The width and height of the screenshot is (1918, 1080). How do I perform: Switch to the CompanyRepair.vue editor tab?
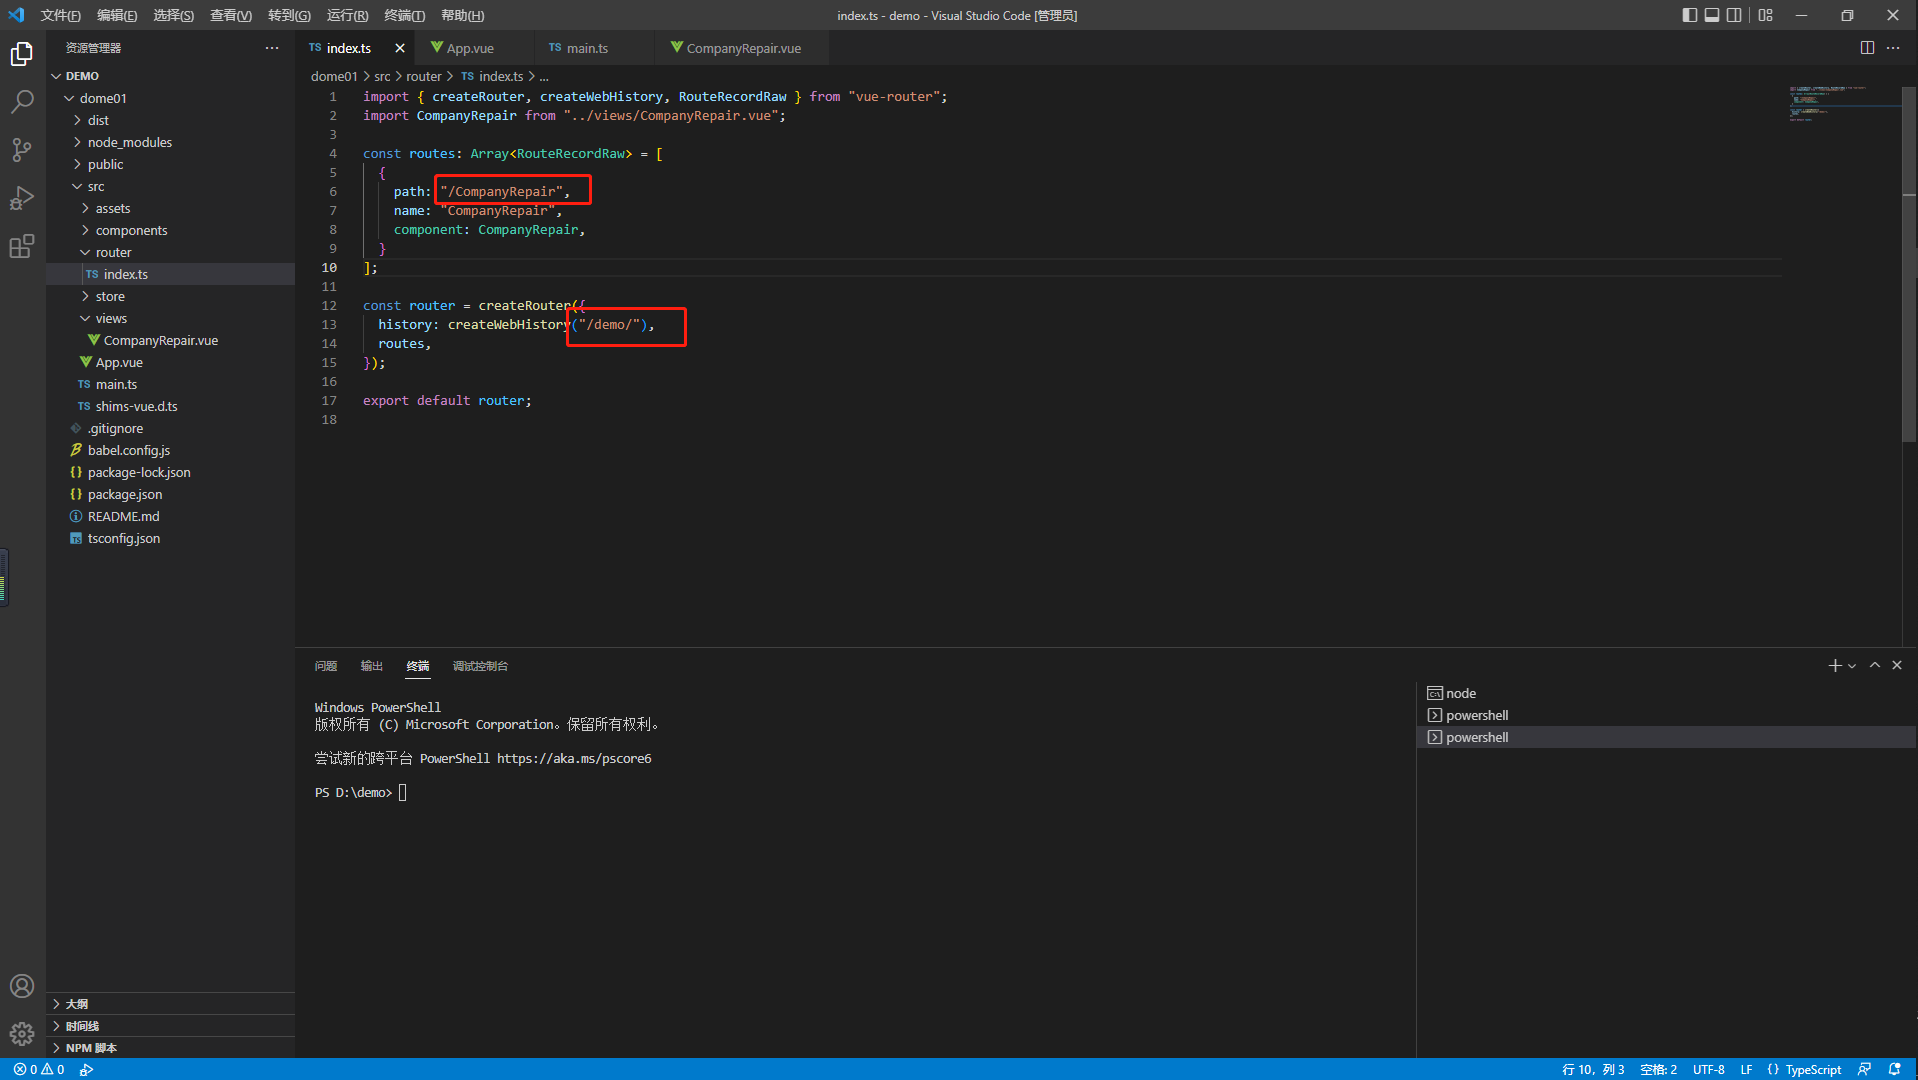[742, 48]
